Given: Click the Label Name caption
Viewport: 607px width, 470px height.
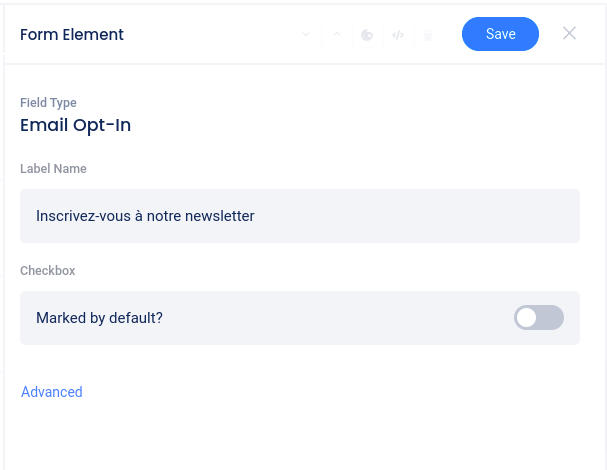Looking at the screenshot, I should coord(53,169).
